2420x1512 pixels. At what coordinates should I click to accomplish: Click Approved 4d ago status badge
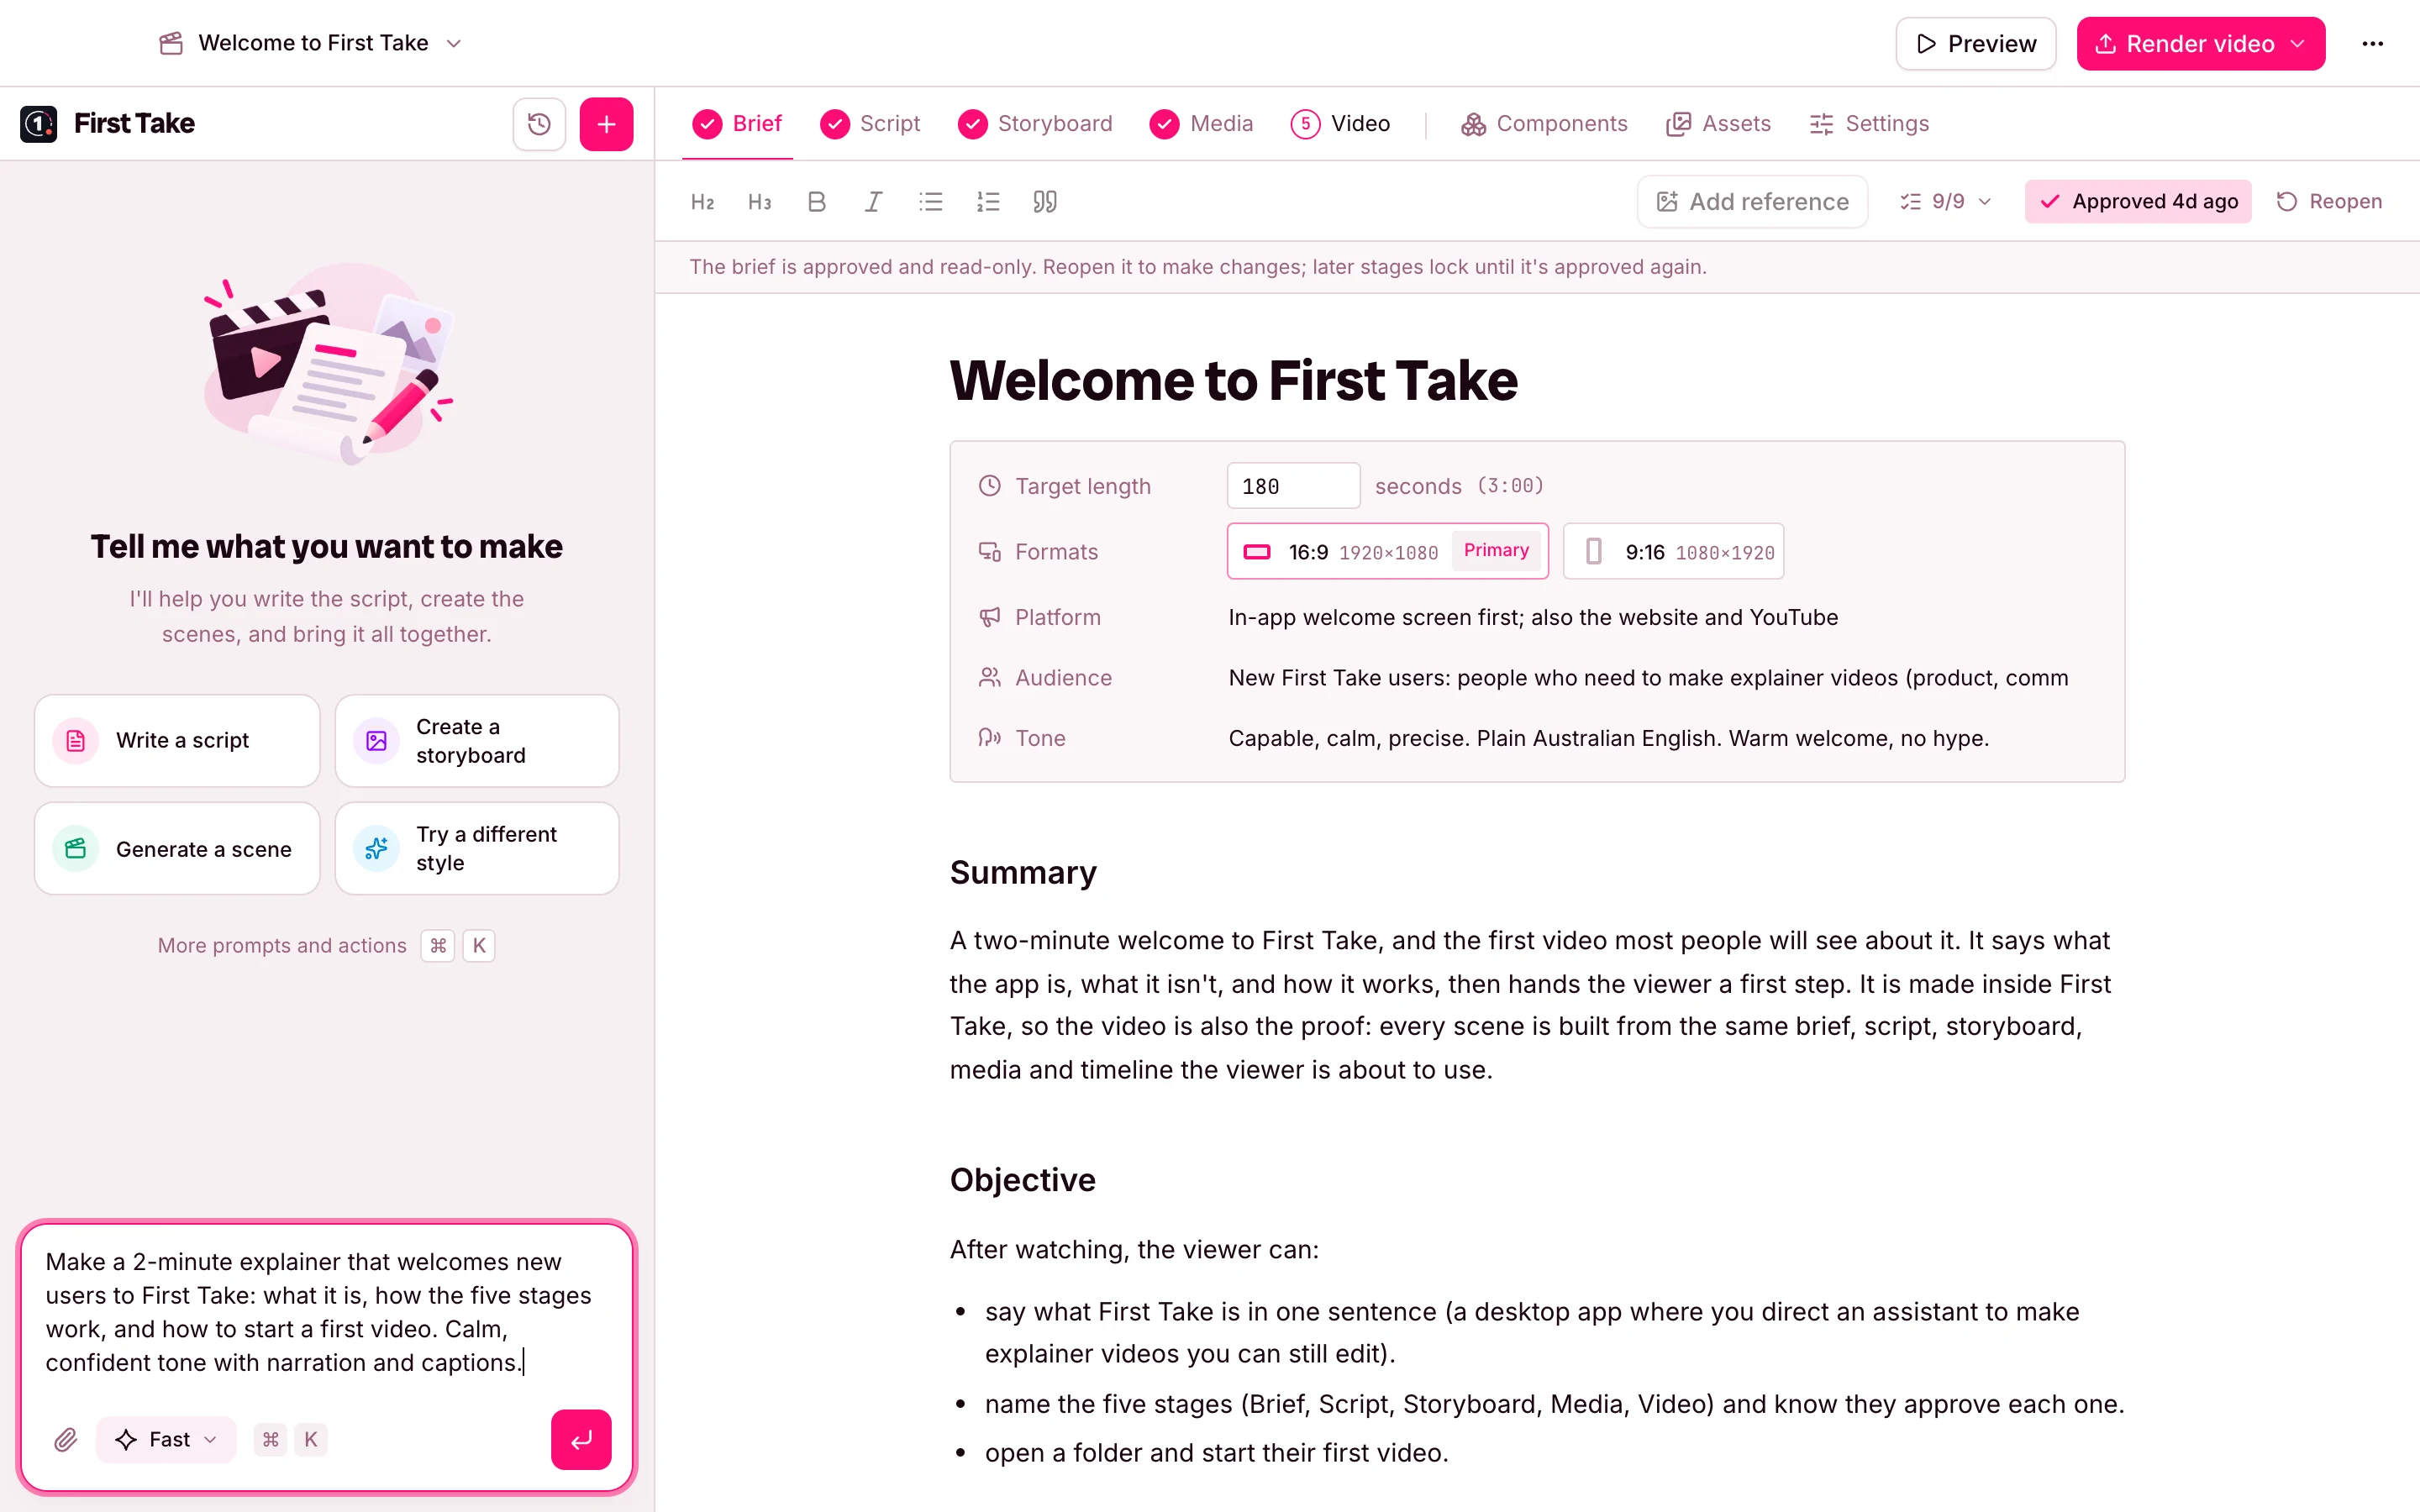2138,202
